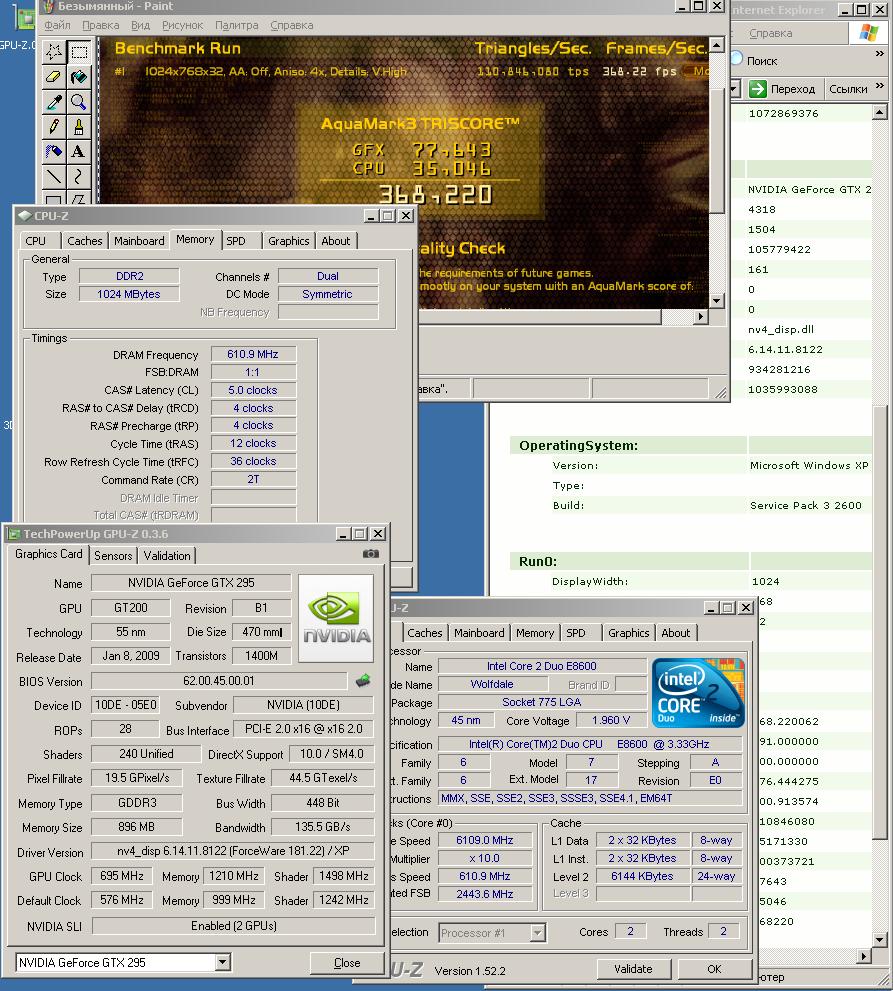Click the Переход button in Internet Explorer
Screen dimensions: 893x991
(x=784, y=88)
